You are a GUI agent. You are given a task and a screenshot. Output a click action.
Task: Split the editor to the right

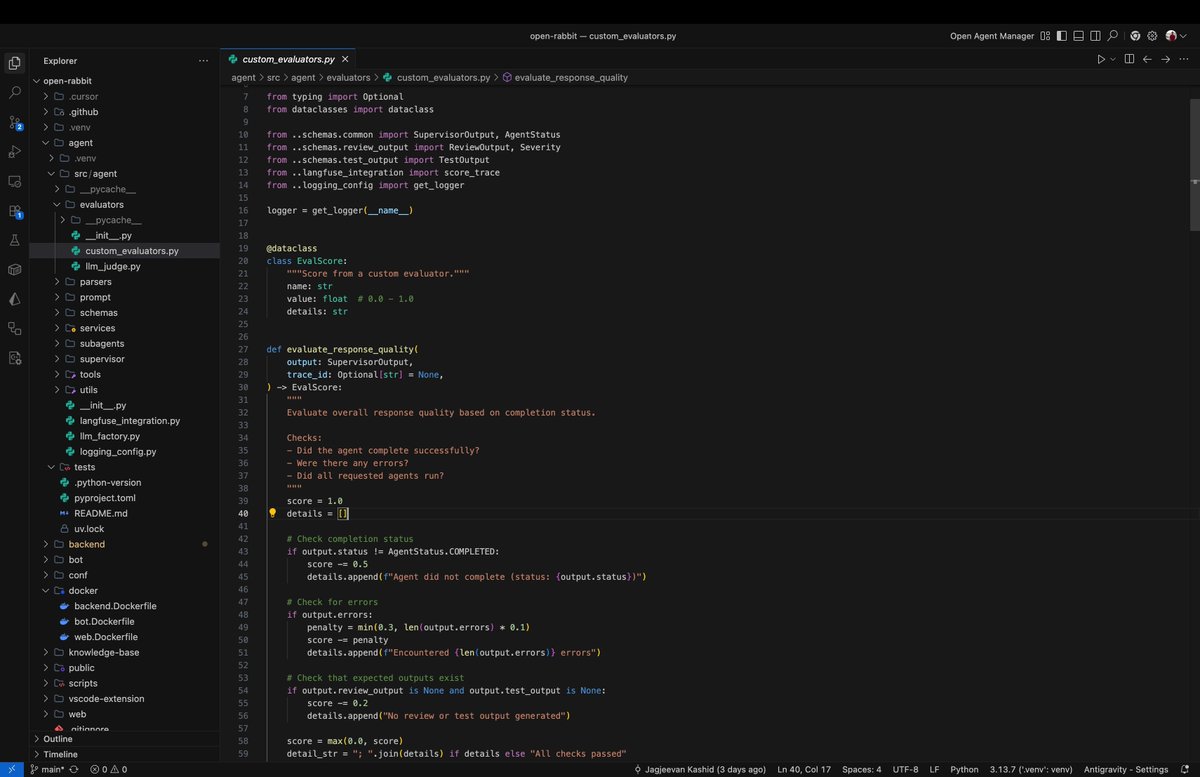pos(1129,59)
